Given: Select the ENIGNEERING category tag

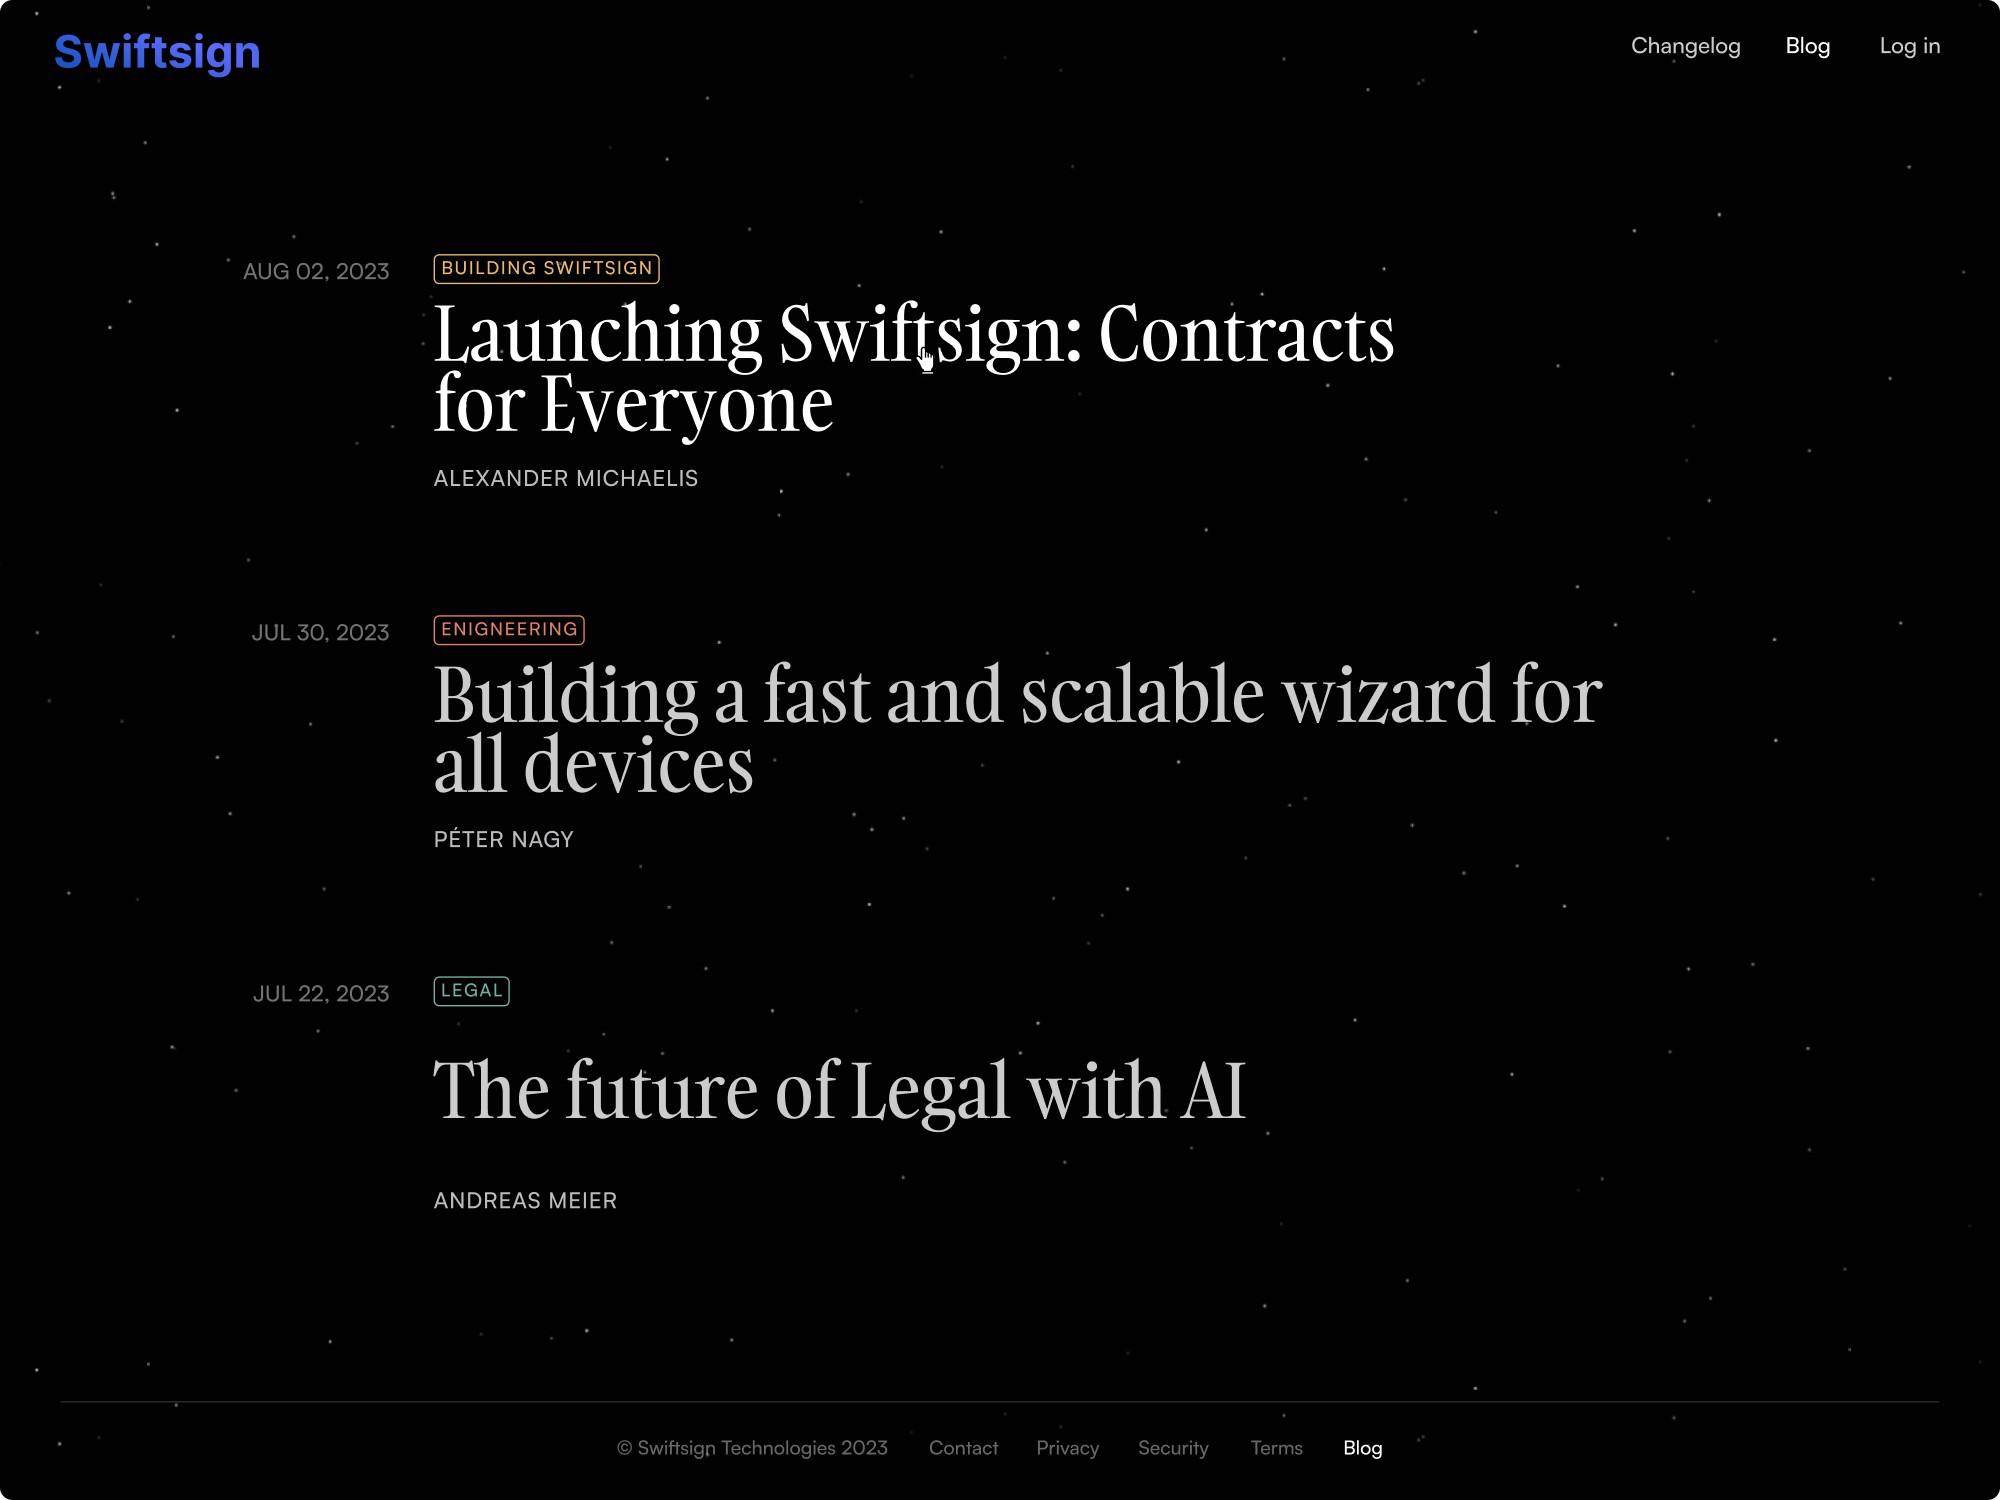Looking at the screenshot, I should pos(509,629).
